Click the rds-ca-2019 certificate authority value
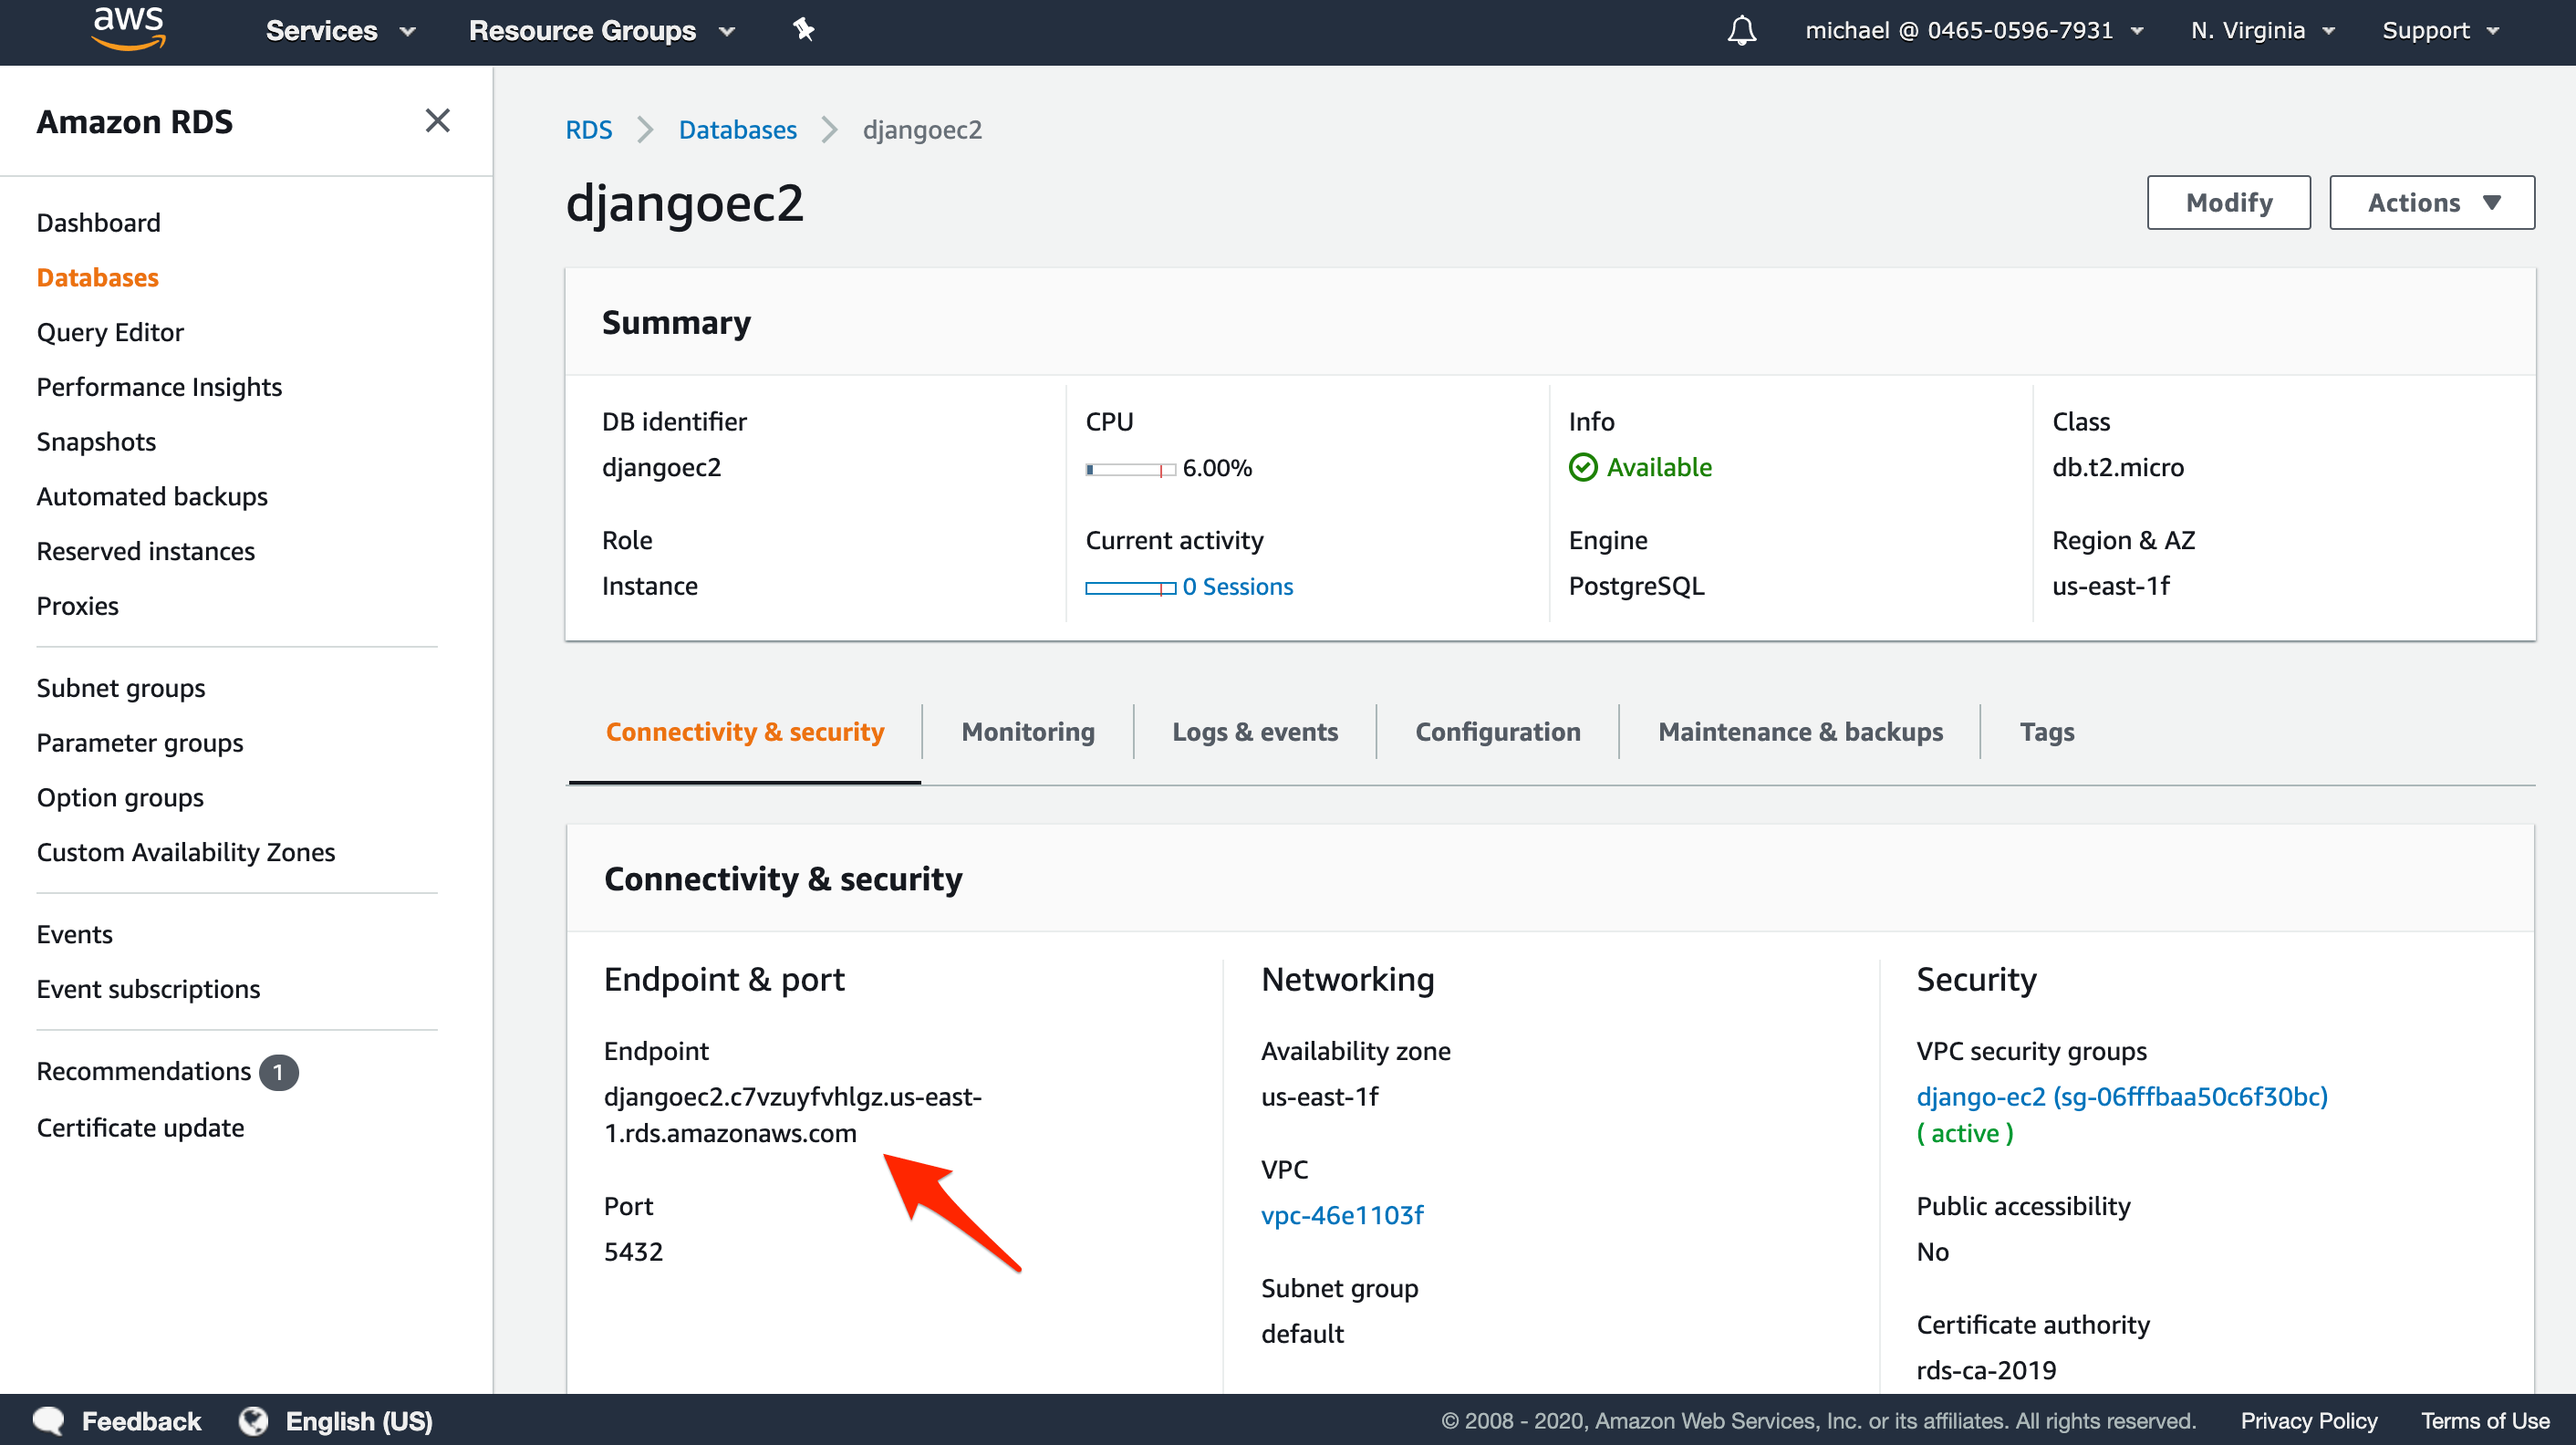This screenshot has height=1445, width=2576. 1985,1370
